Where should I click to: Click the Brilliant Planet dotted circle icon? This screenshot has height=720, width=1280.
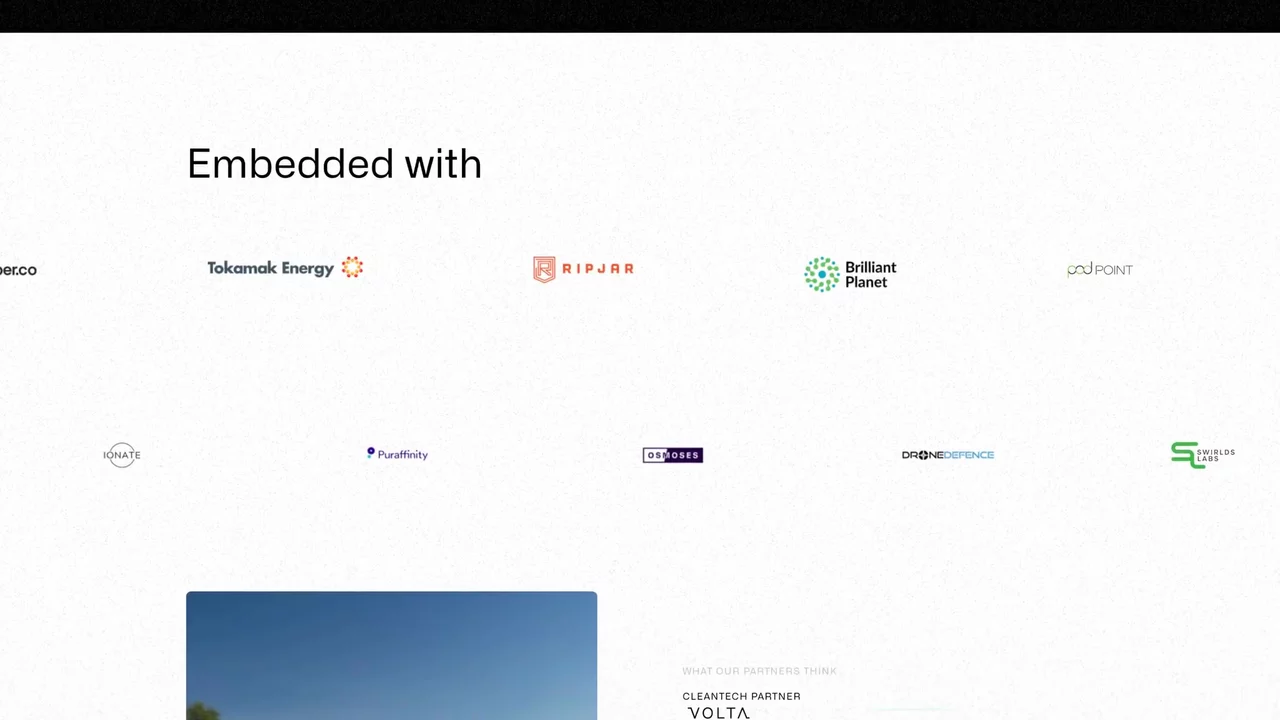point(822,274)
